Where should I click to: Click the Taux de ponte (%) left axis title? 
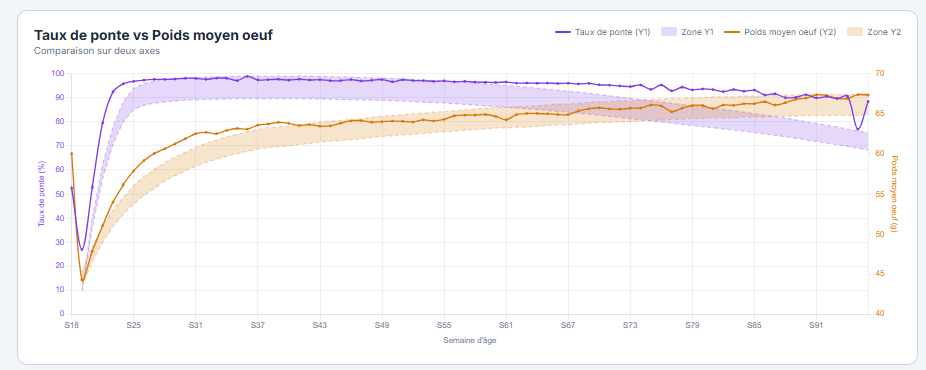(x=41, y=194)
